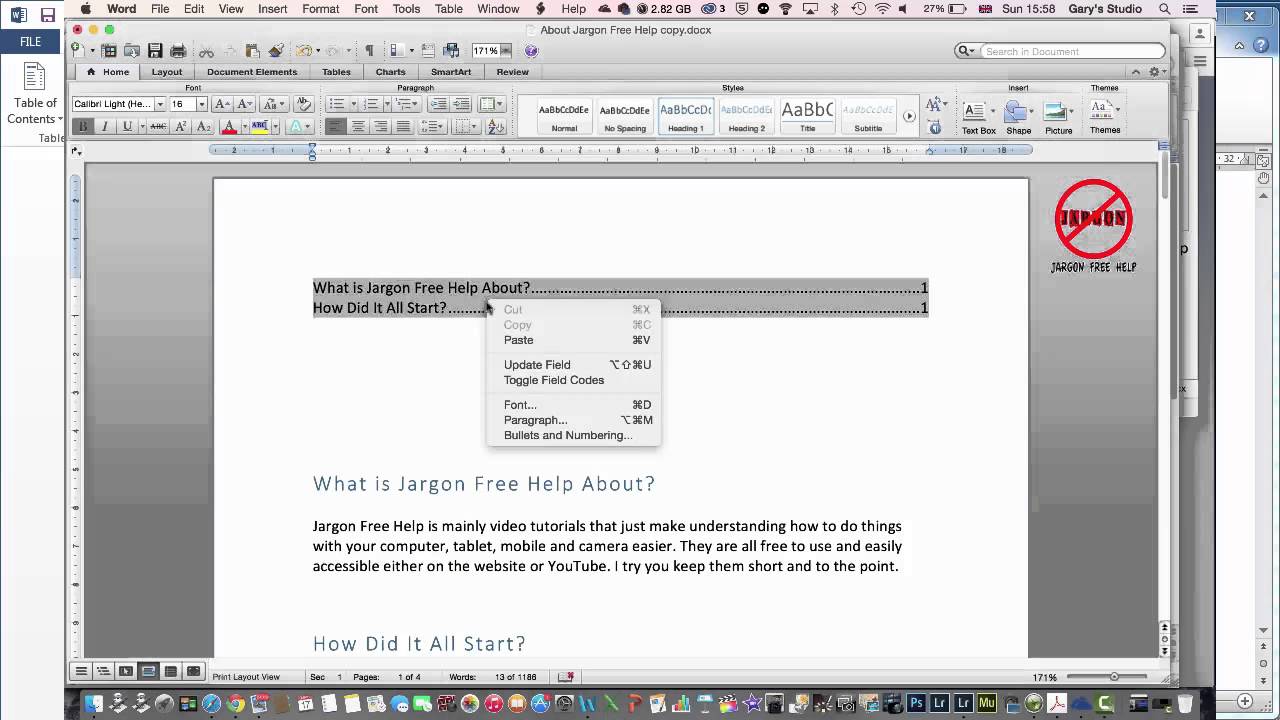Screen dimensions: 1280x720
Task: Open the format painter brush icon
Action: point(276,51)
